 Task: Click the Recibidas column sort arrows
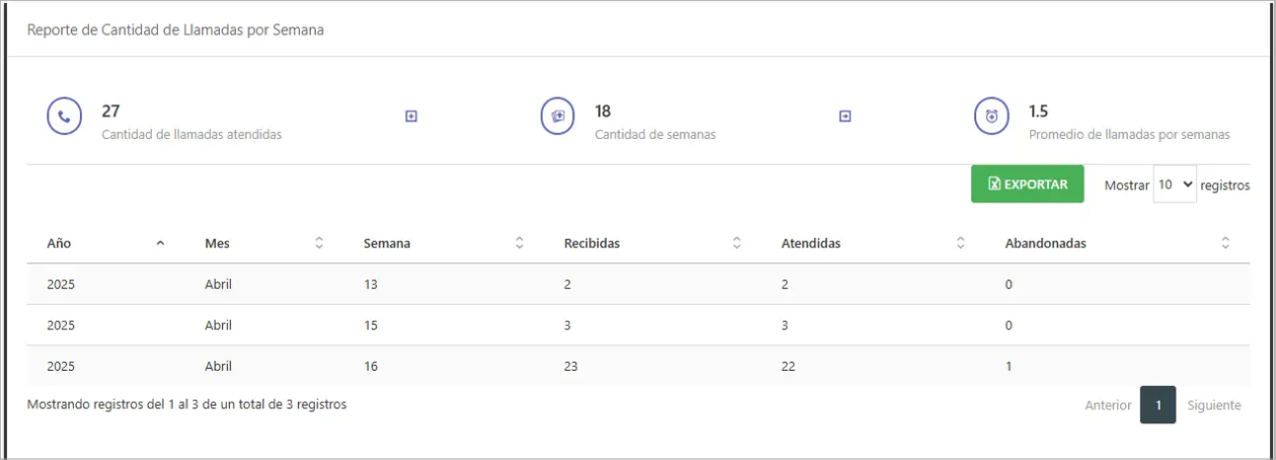pyautogui.click(x=736, y=243)
